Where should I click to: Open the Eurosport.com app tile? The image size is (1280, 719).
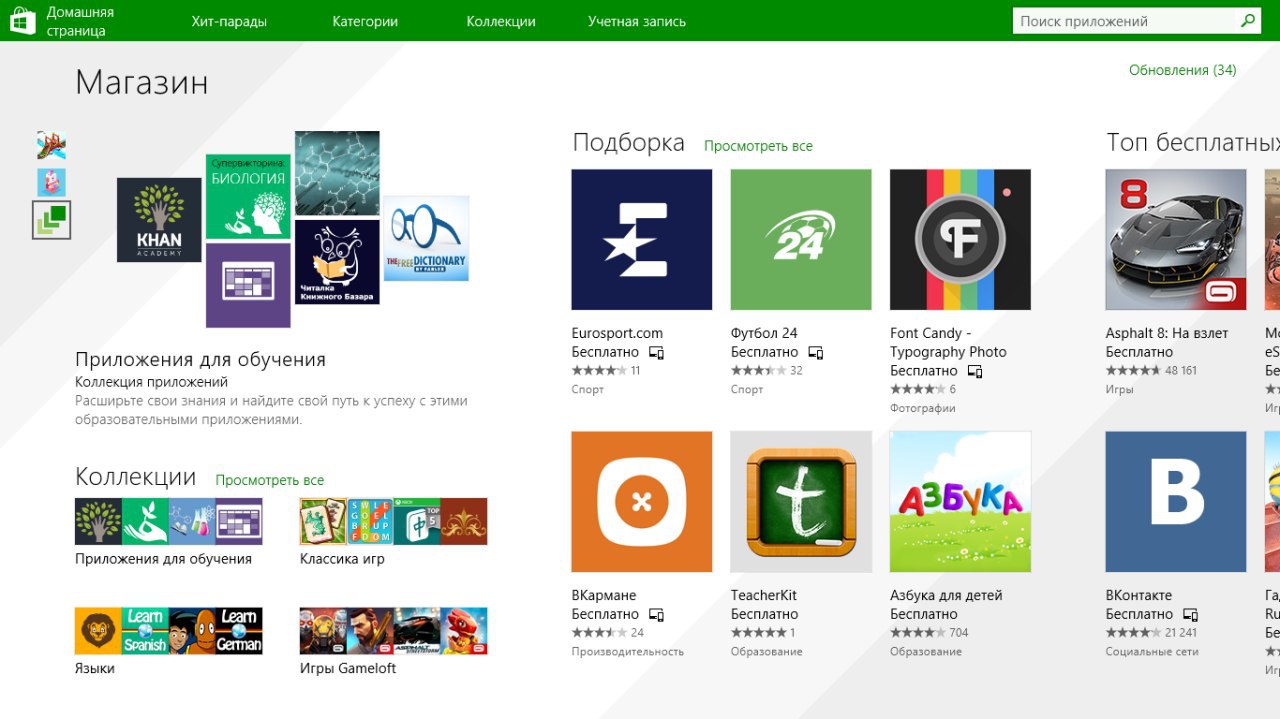tap(642, 239)
